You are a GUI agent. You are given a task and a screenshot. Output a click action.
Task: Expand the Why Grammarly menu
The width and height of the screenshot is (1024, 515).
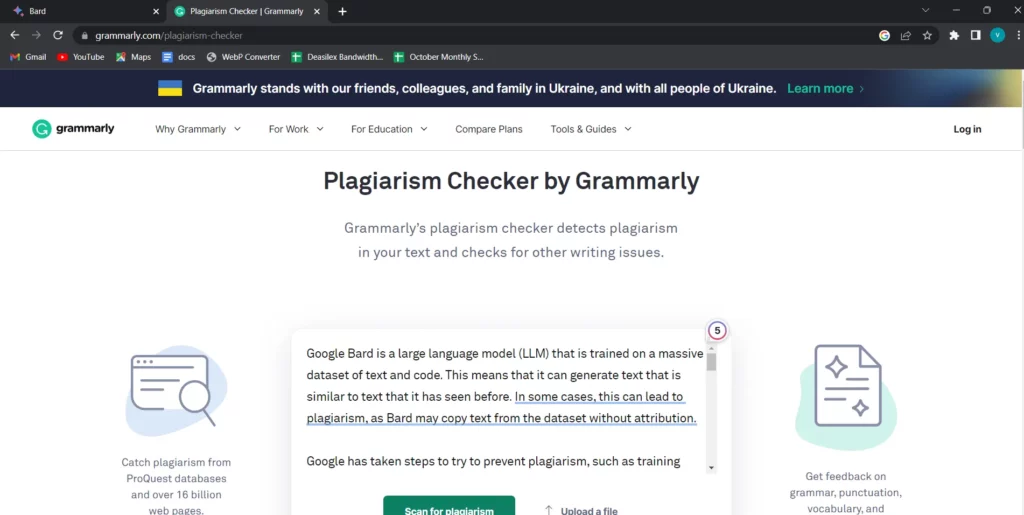click(x=198, y=129)
